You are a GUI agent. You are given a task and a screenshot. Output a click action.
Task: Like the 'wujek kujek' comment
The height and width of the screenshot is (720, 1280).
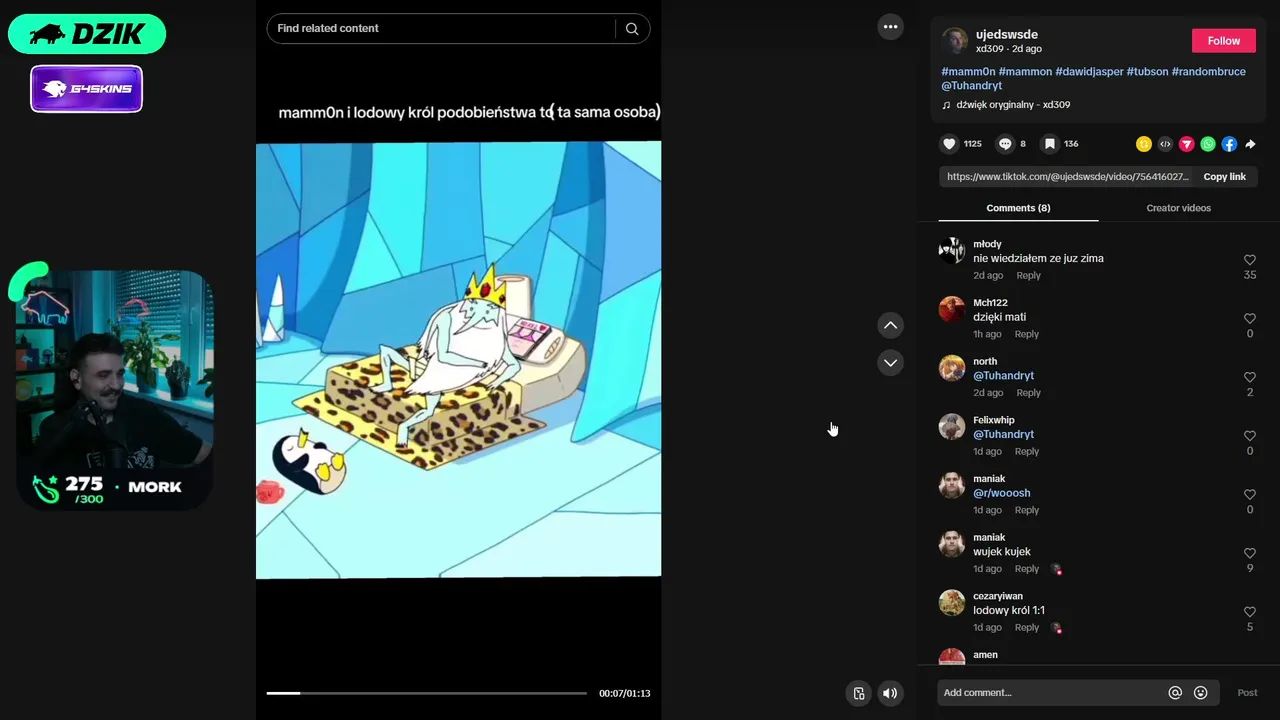tap(1249, 553)
